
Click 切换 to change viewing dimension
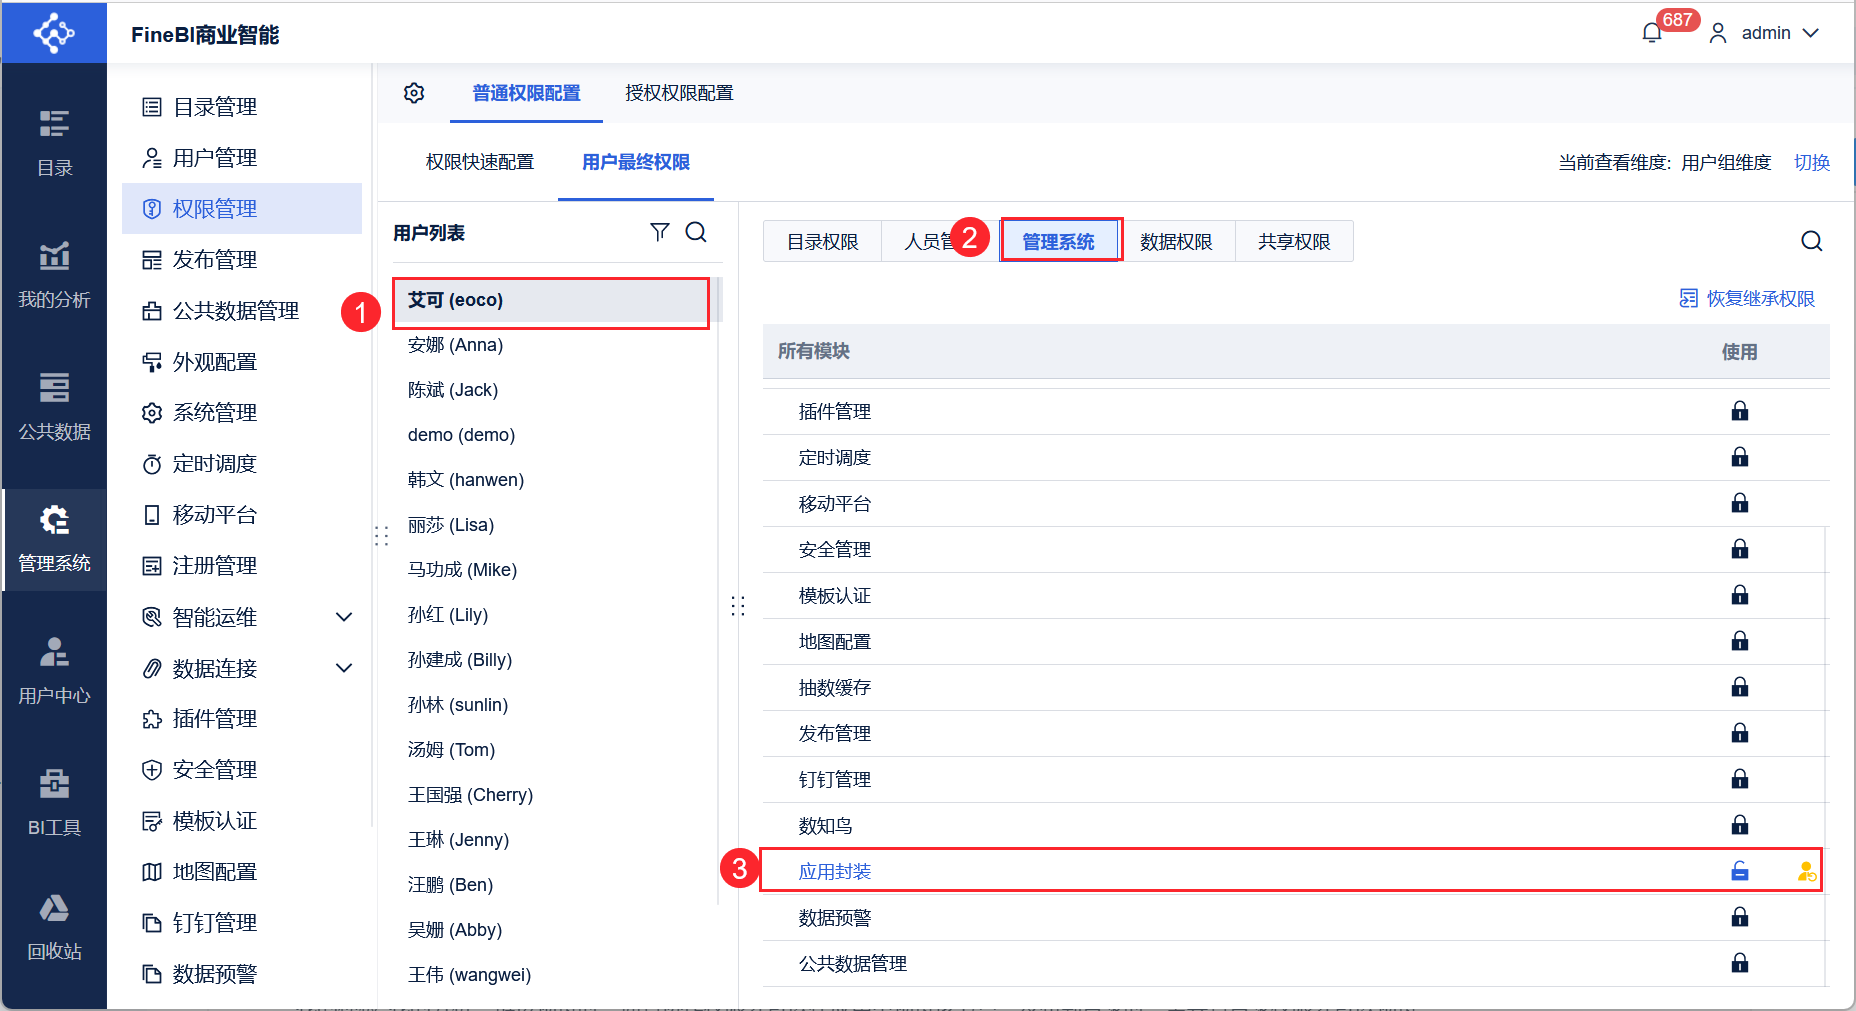[x=1812, y=162]
